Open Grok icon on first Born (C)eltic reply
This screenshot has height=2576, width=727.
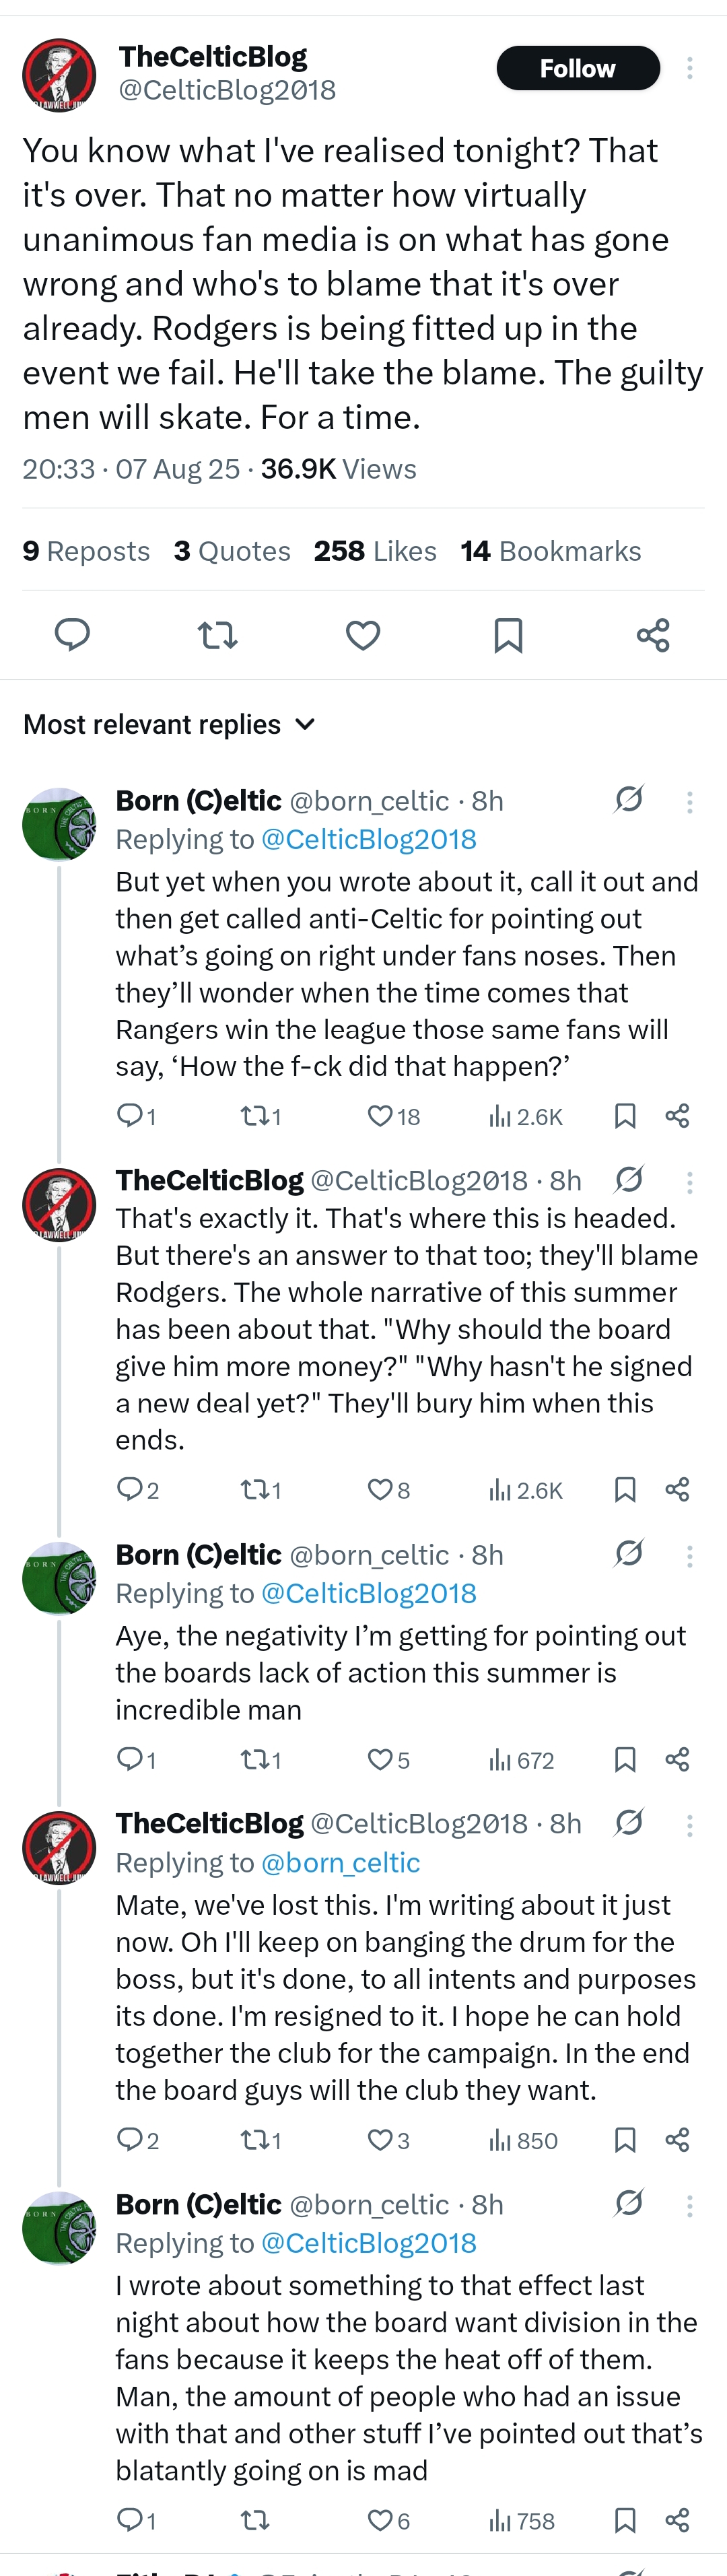click(x=629, y=799)
